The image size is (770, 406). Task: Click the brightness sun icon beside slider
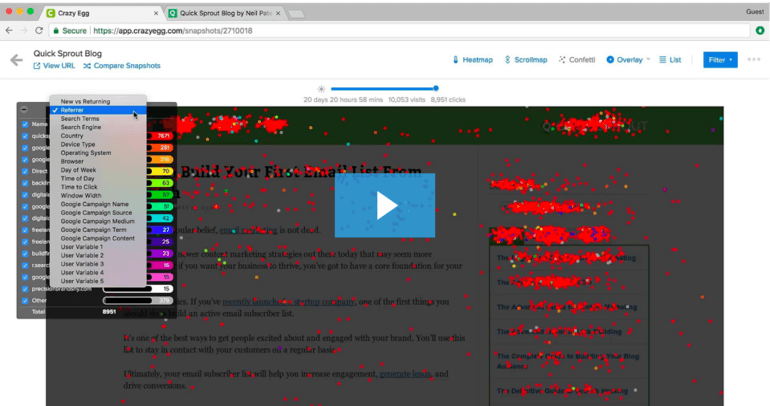tap(320, 89)
